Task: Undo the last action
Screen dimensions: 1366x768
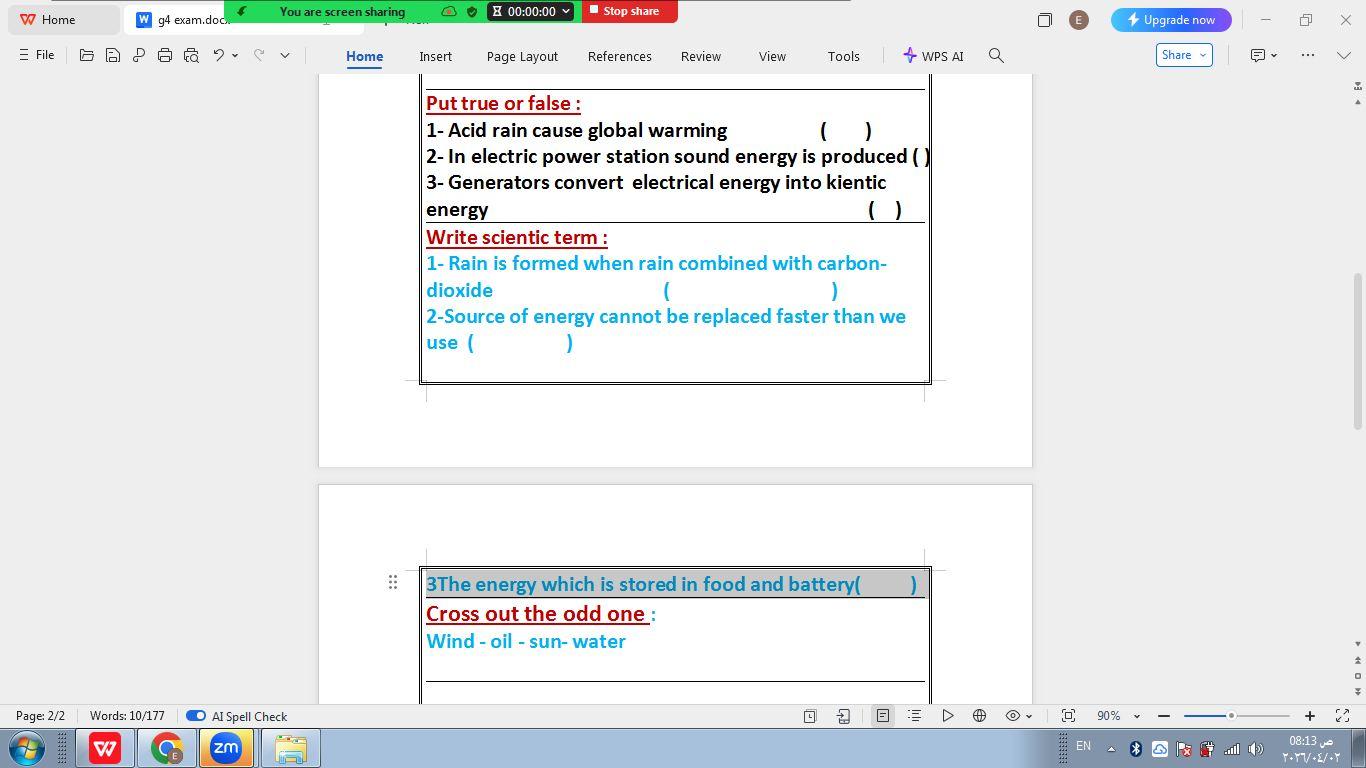Action: click(x=218, y=56)
